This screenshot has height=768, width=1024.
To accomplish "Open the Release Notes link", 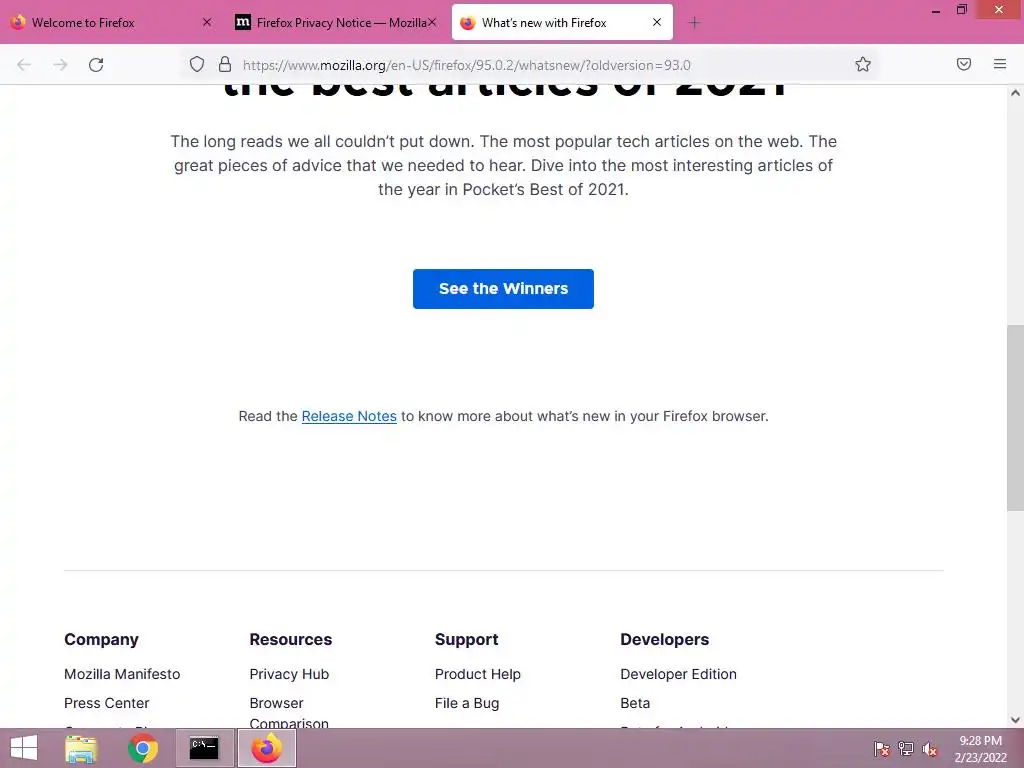I will tap(349, 416).
